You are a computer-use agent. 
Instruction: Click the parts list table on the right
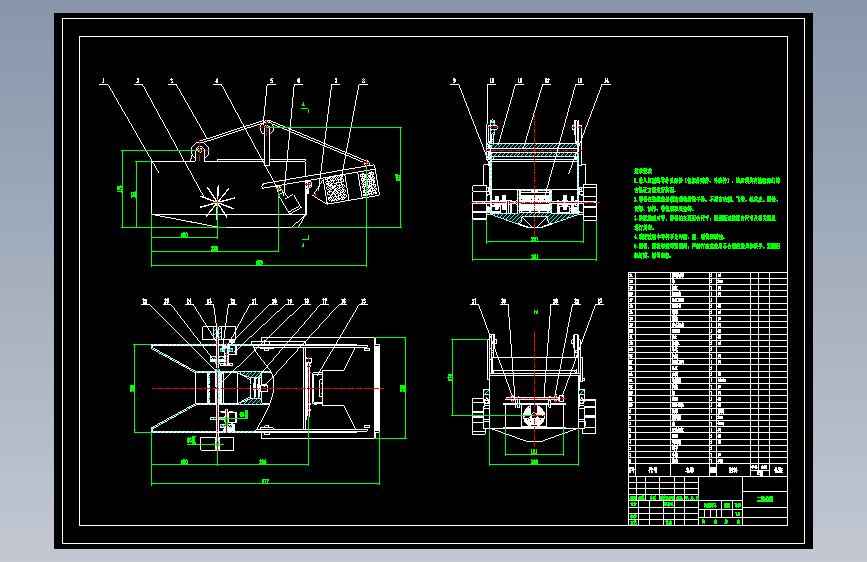click(x=708, y=373)
